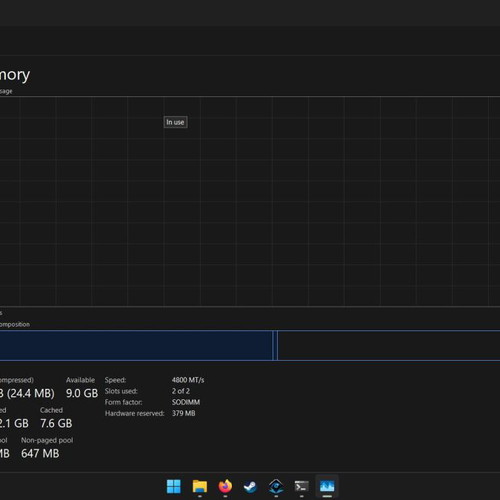Select the in-use segment of memory composition bar
The image size is (500, 500).
click(x=136, y=345)
